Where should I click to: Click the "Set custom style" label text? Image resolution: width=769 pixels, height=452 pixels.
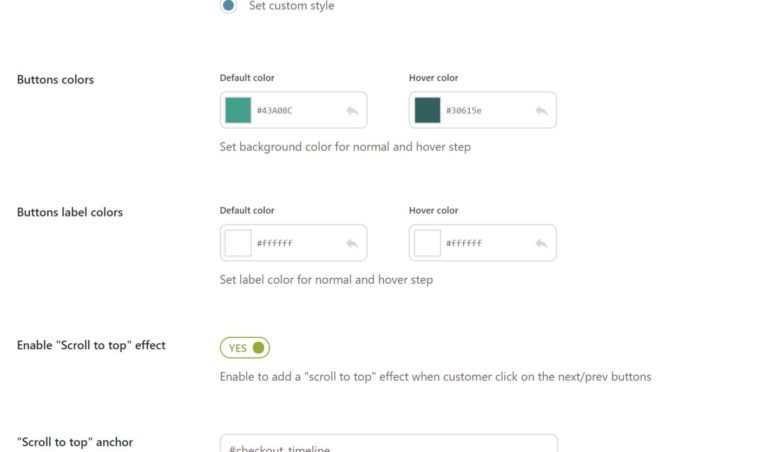click(291, 6)
